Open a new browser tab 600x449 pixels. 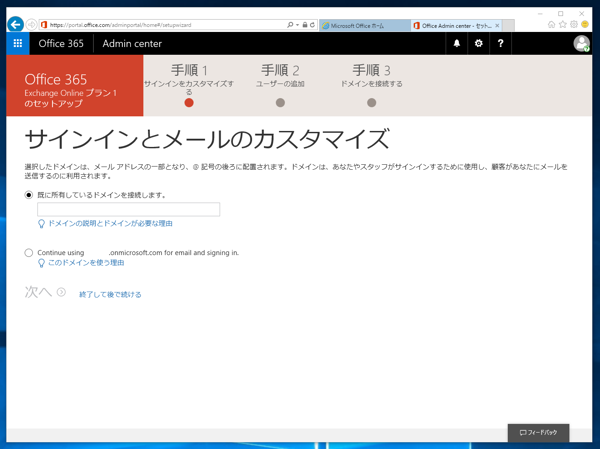pyautogui.click(x=508, y=26)
